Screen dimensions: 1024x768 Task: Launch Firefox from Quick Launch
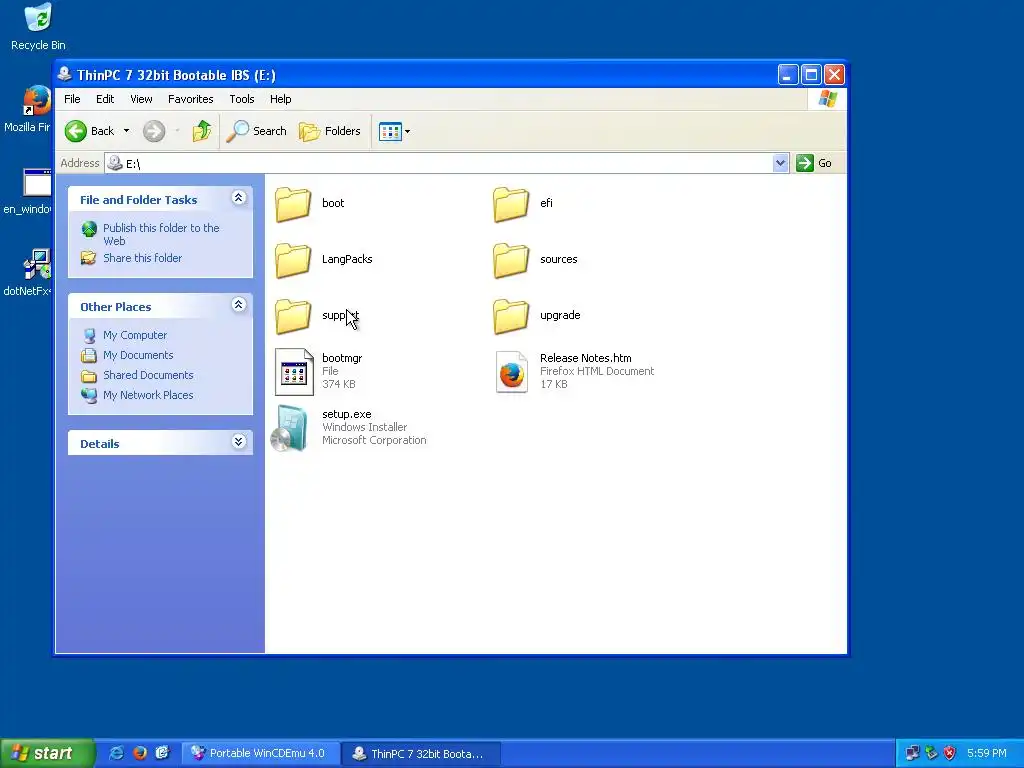tap(140, 753)
